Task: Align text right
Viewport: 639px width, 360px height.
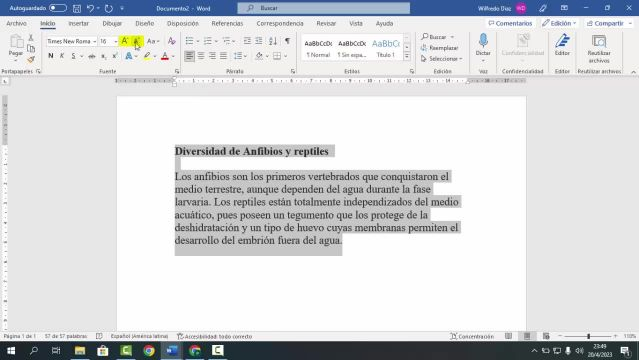Action: [x=212, y=56]
